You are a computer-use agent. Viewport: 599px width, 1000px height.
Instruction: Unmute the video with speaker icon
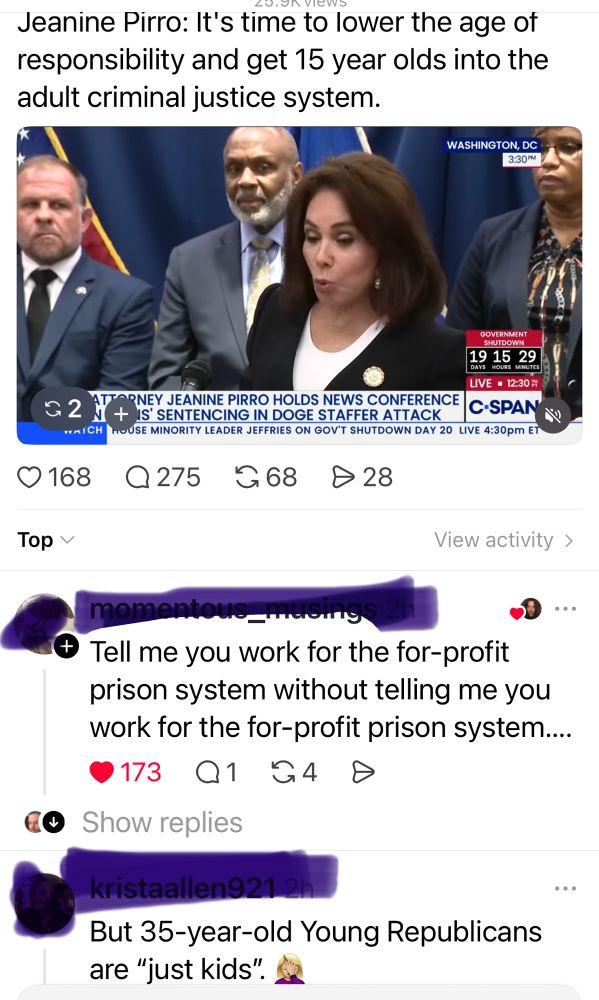[x=552, y=416]
